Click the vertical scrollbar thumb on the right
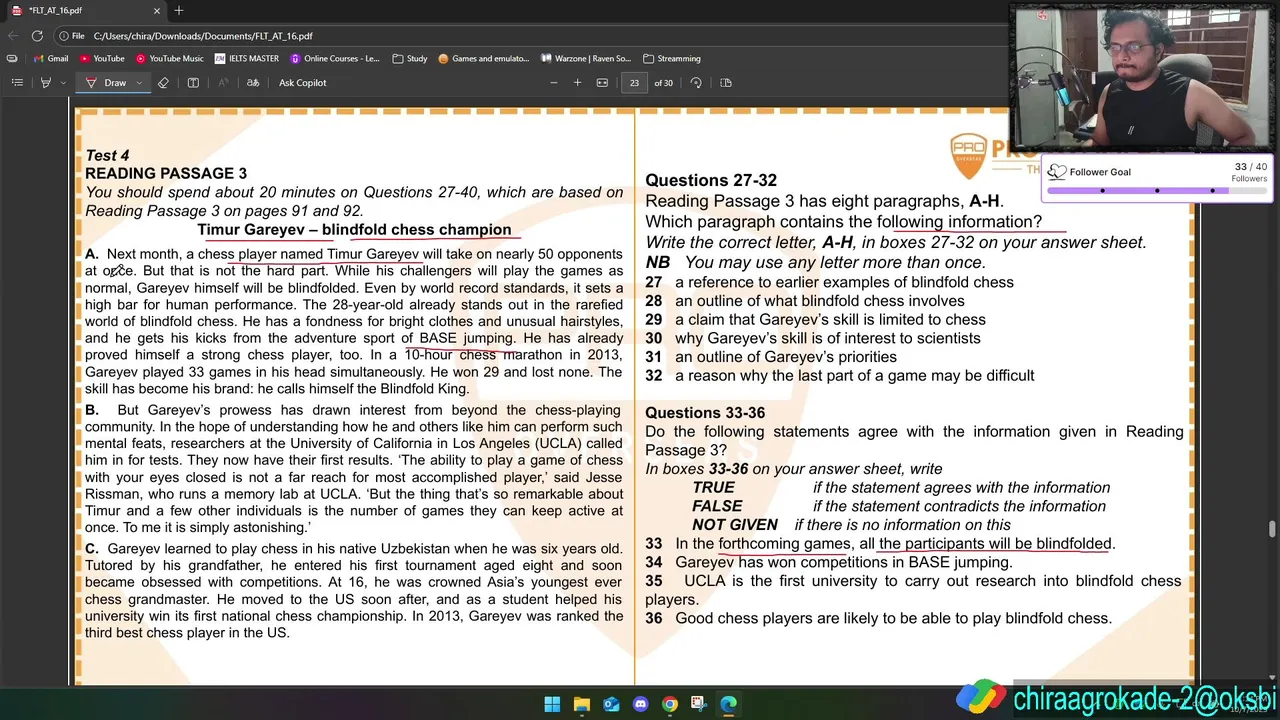 point(1273,529)
